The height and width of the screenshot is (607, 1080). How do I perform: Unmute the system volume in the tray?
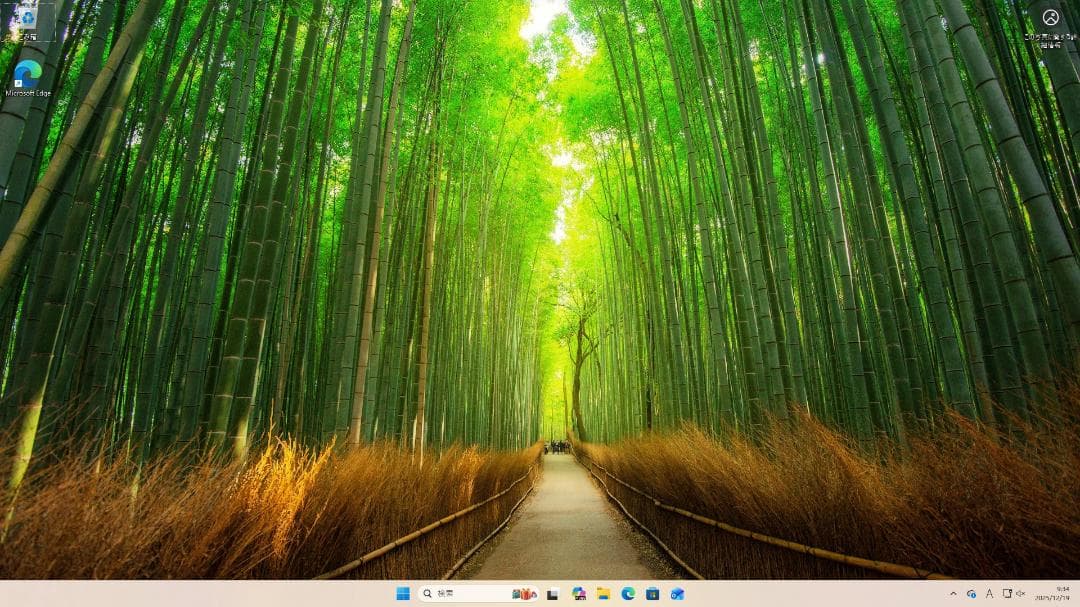pos(1021,594)
